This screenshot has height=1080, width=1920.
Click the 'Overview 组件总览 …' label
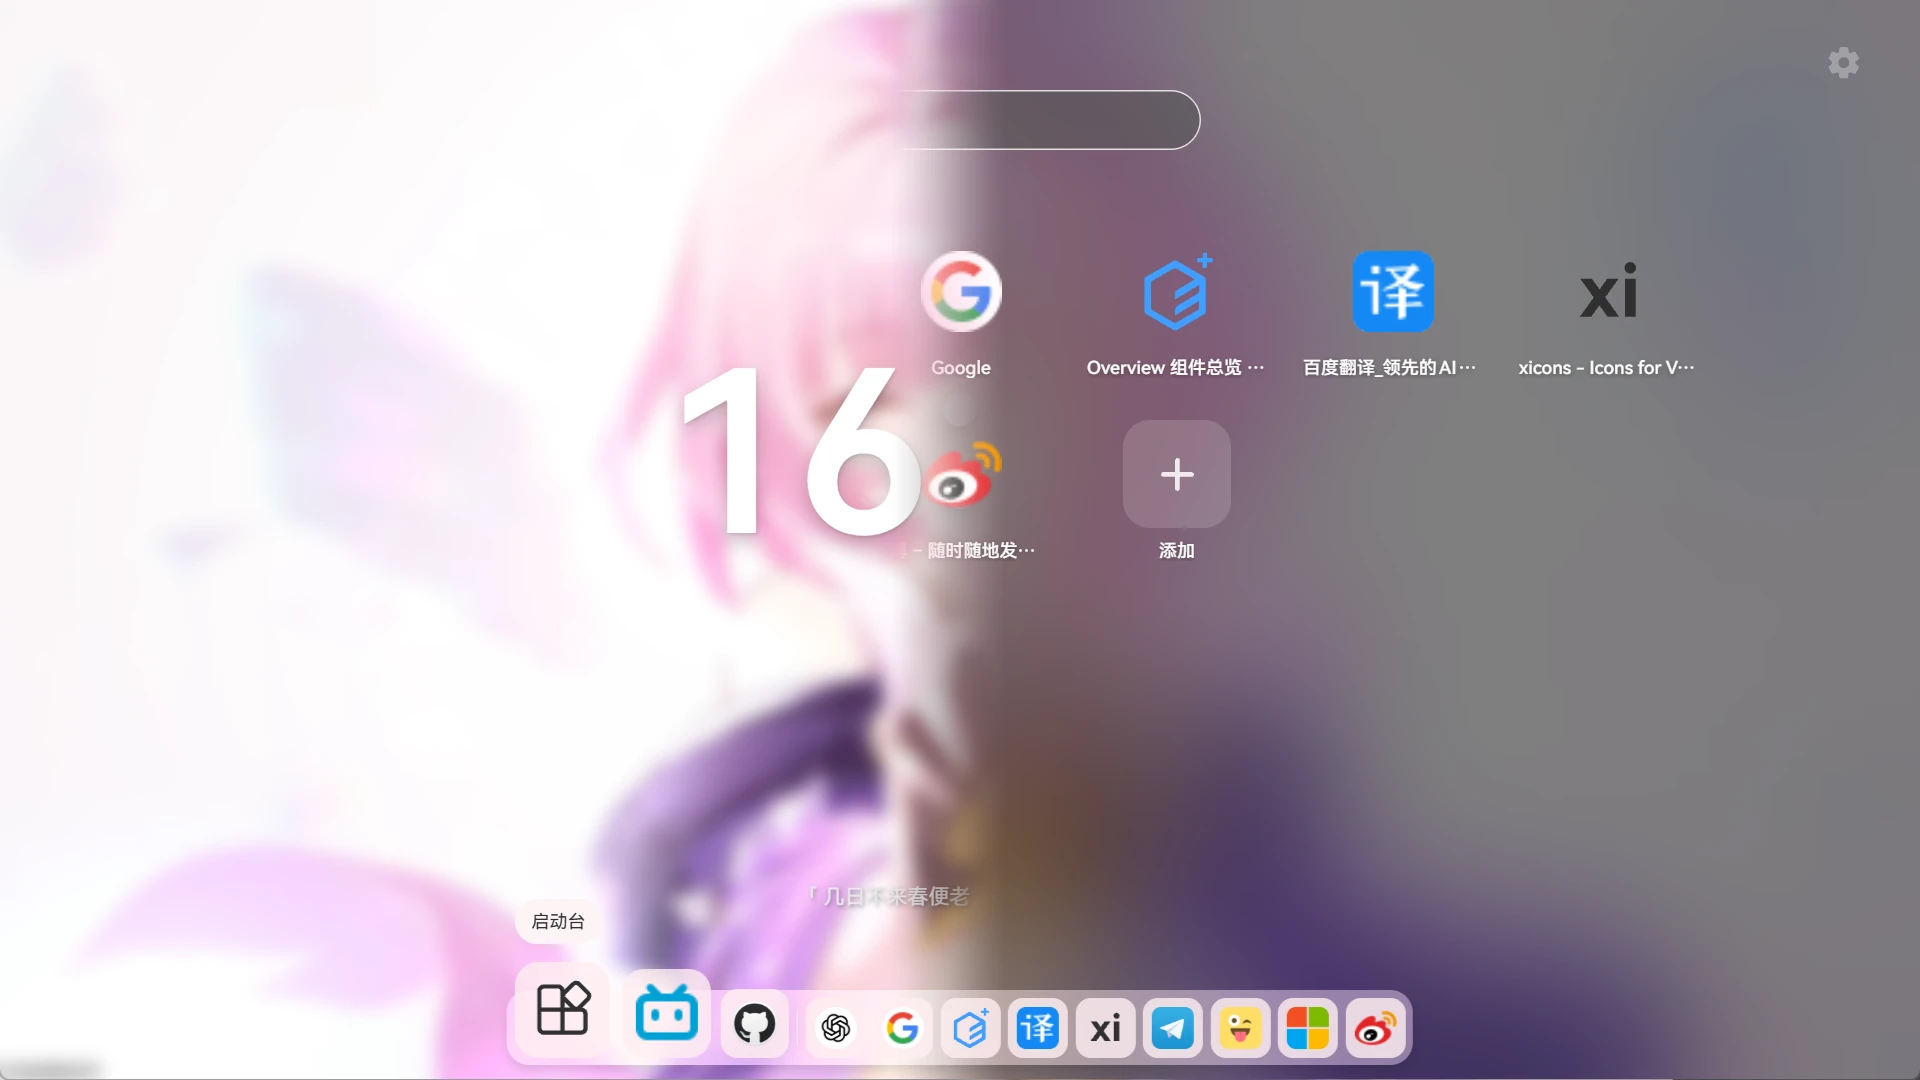1176,368
